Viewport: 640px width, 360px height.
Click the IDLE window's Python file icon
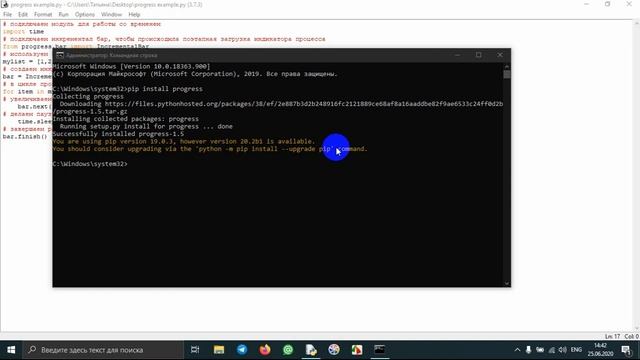click(x=4, y=4)
